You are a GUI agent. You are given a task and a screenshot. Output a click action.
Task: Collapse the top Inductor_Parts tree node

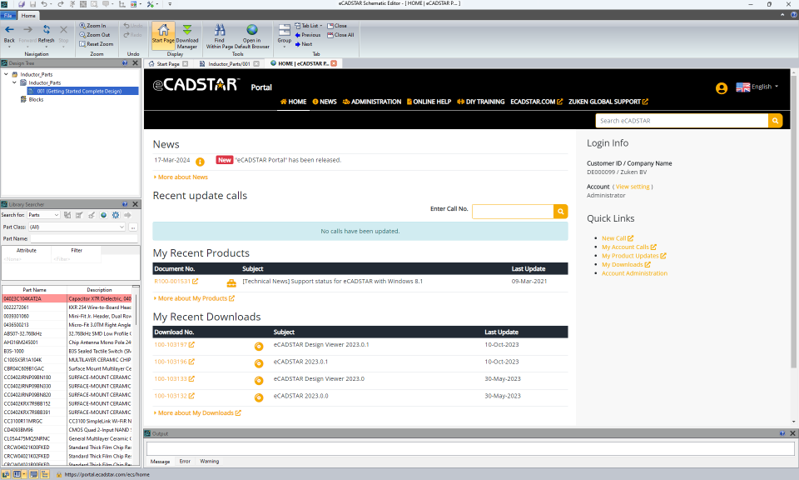click(x=6, y=74)
